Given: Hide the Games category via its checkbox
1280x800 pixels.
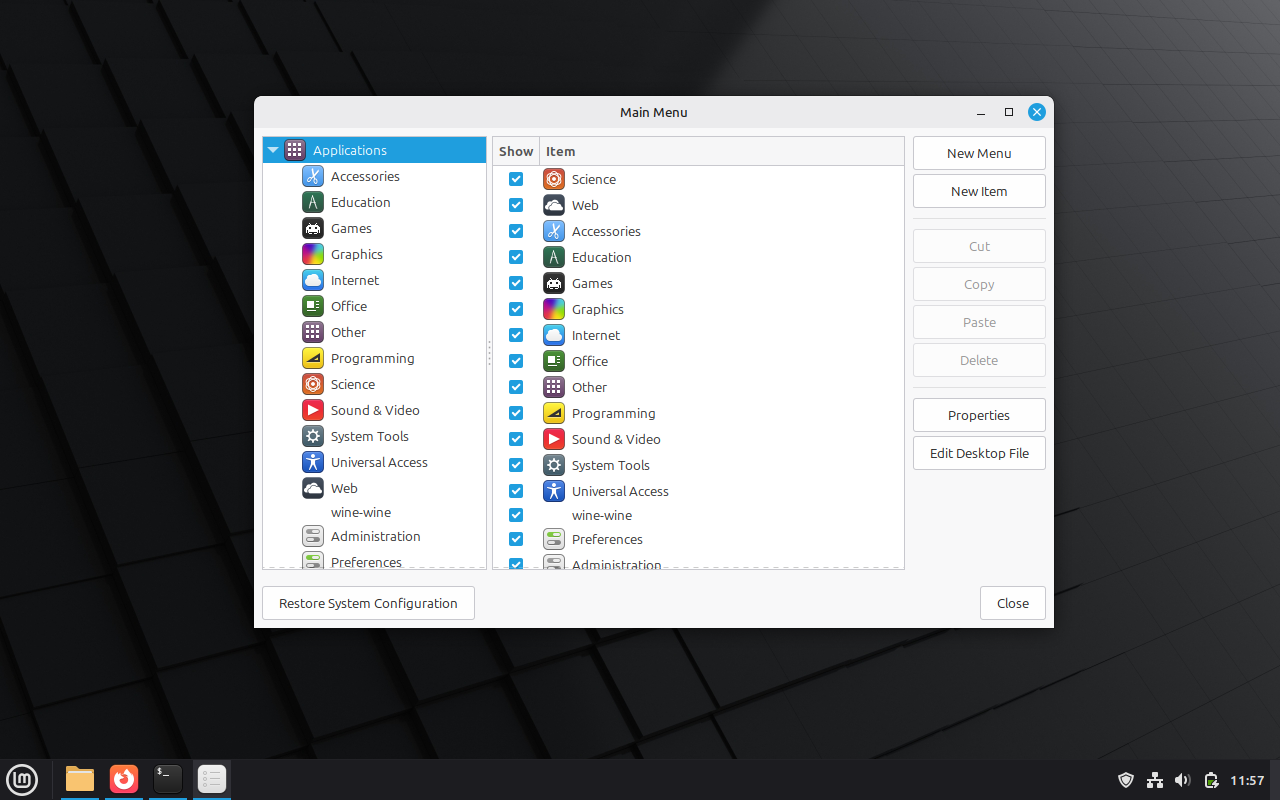Looking at the screenshot, I should 516,283.
